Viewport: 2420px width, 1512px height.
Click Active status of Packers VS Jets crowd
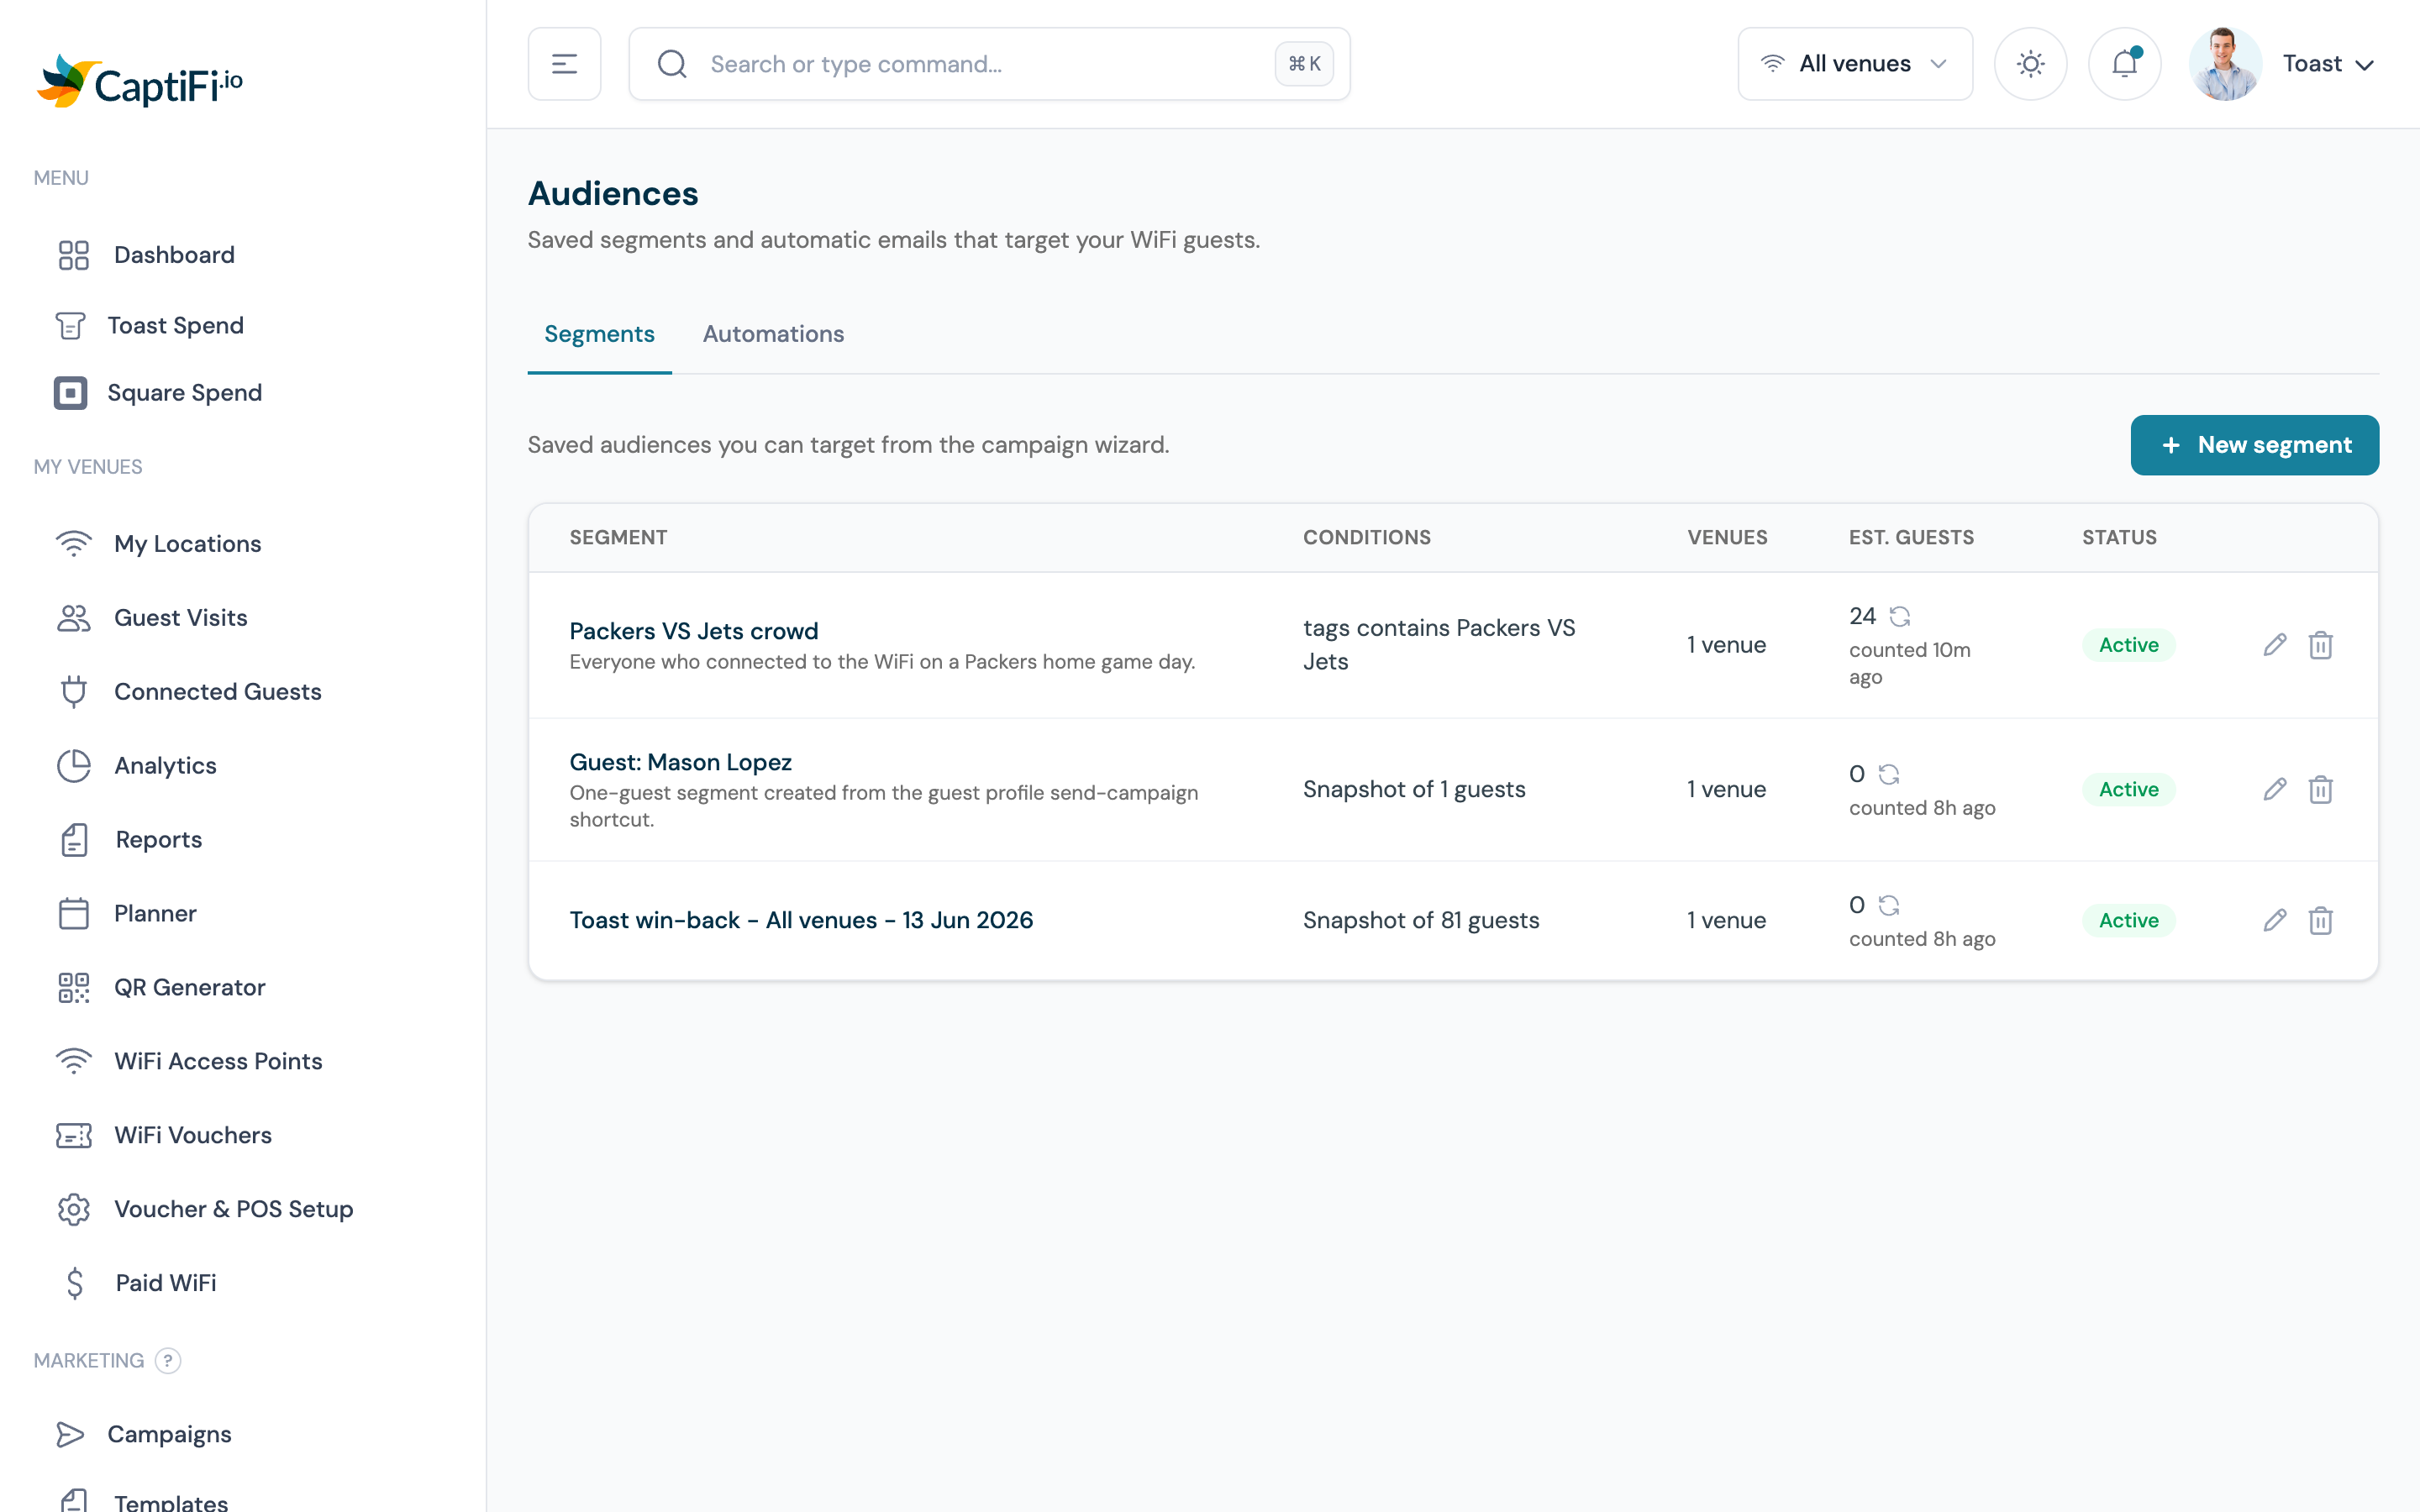tap(2128, 645)
